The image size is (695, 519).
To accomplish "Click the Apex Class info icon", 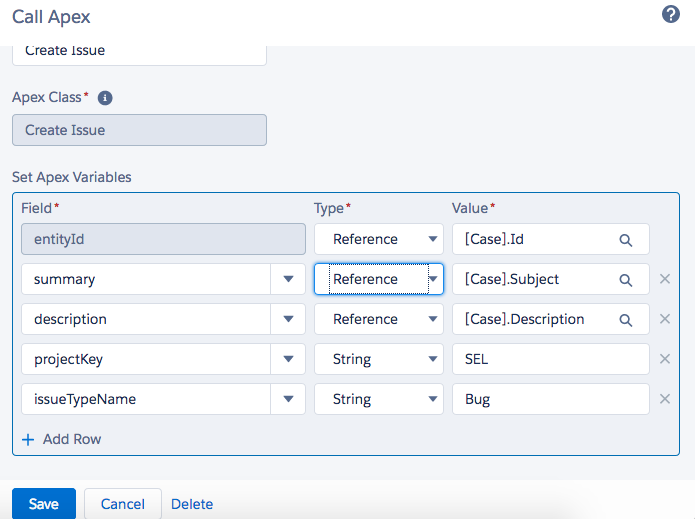I will (105, 98).
